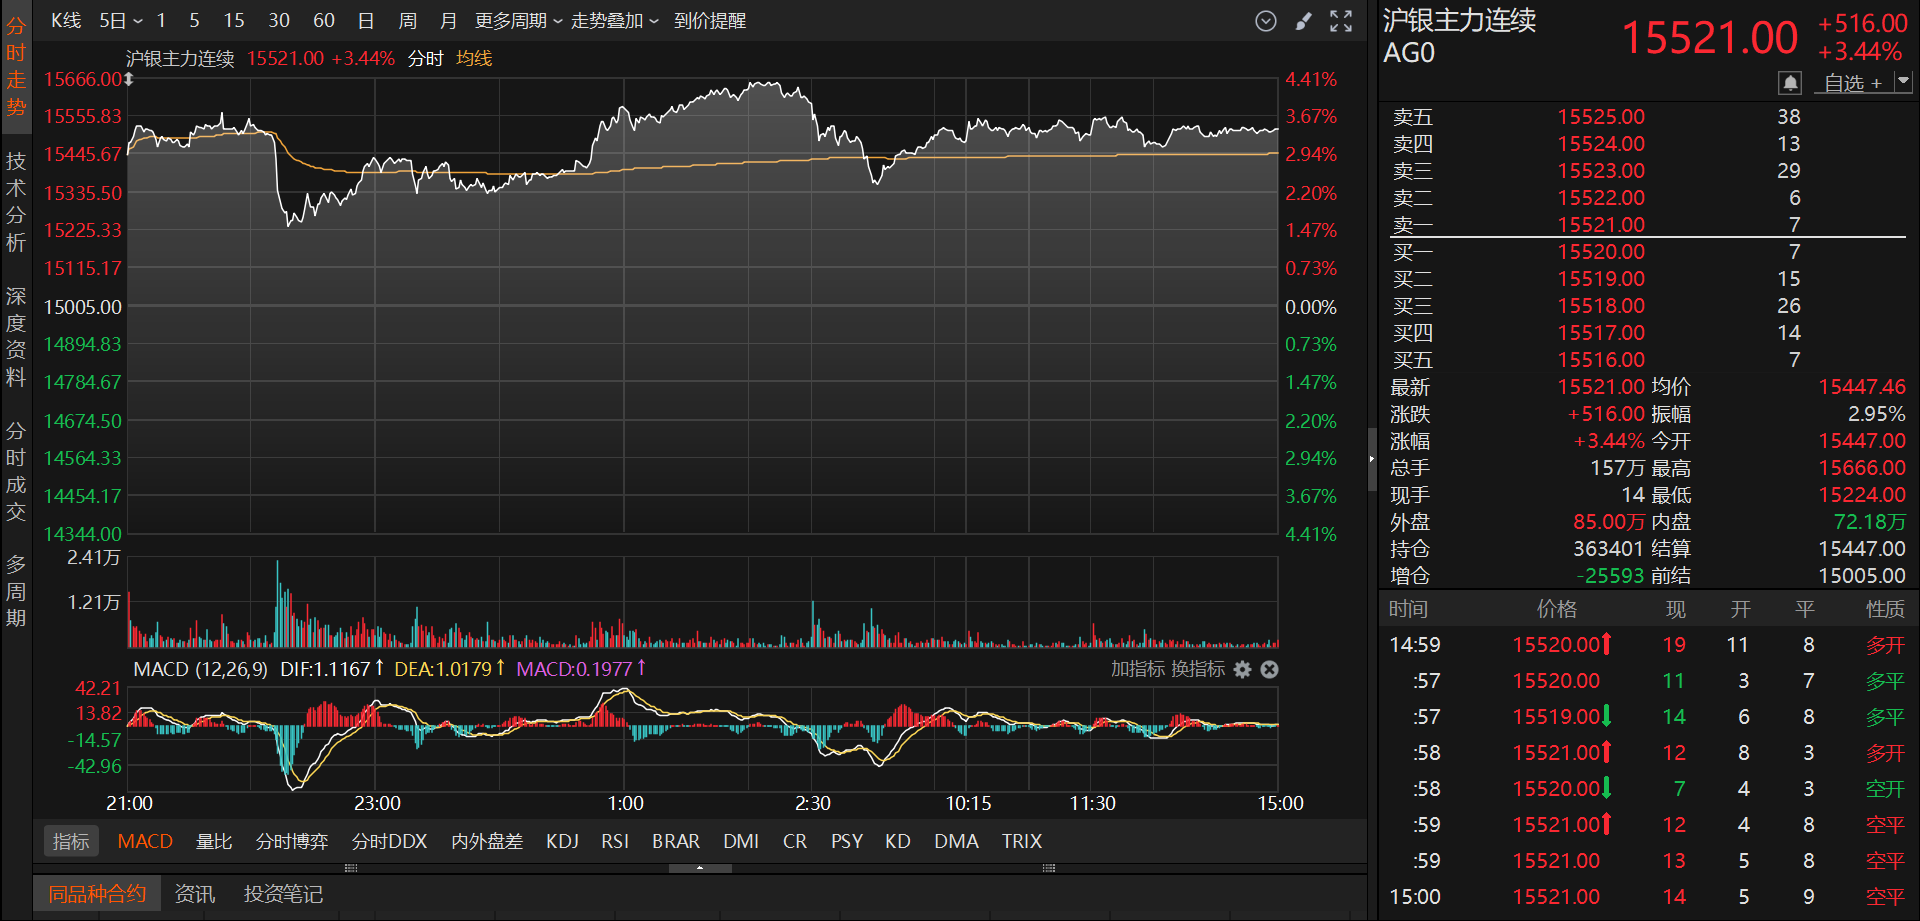Switch chart to 日 daily period
The width and height of the screenshot is (1920, 921).
pos(366,21)
